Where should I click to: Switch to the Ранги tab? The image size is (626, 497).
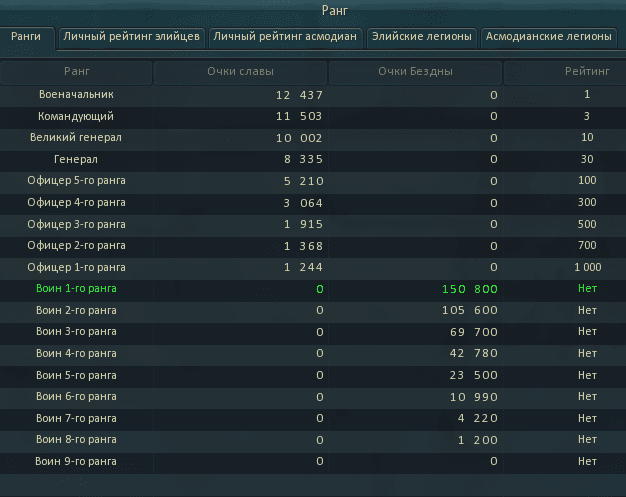point(26,37)
